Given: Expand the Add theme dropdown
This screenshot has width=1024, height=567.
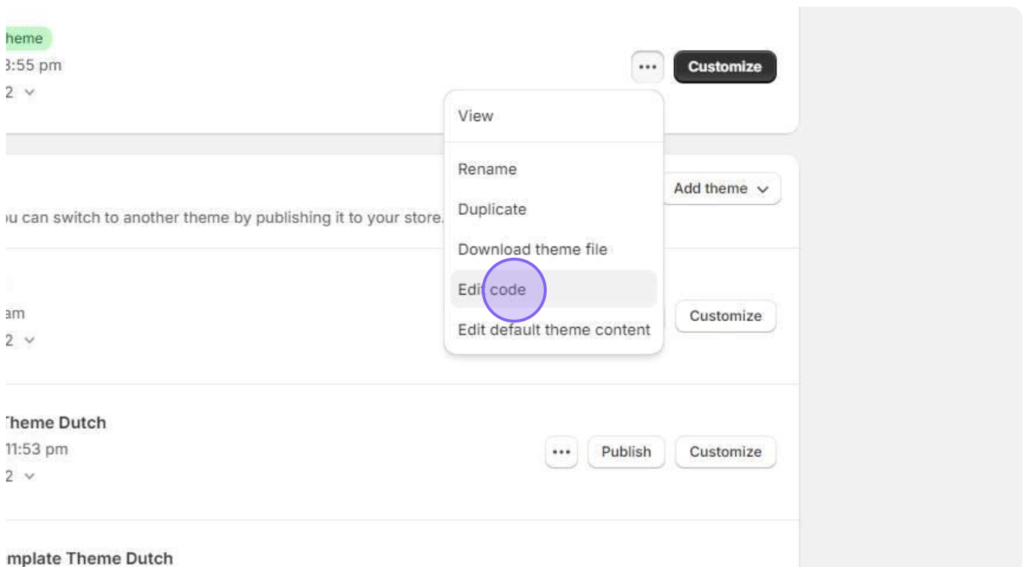Looking at the screenshot, I should tap(722, 189).
